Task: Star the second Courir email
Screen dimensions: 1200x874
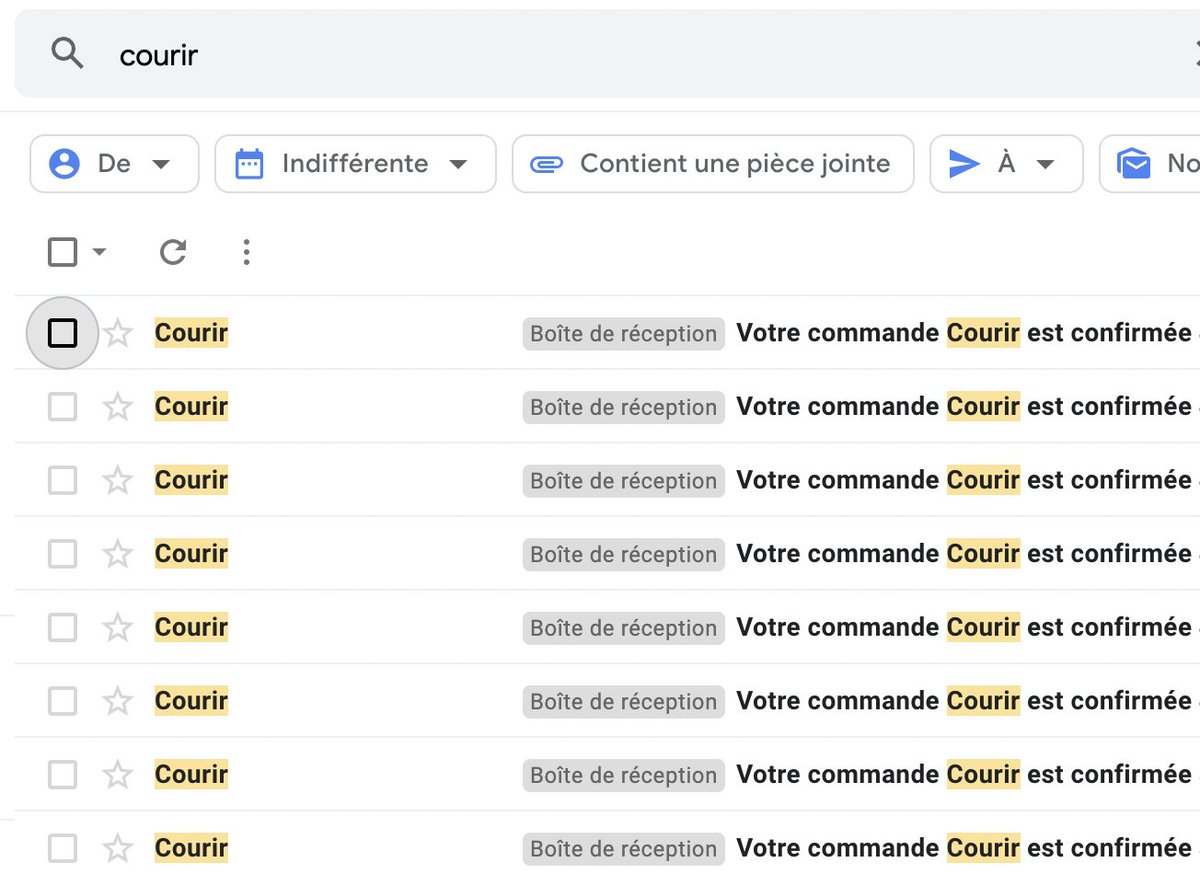Action: [118, 407]
